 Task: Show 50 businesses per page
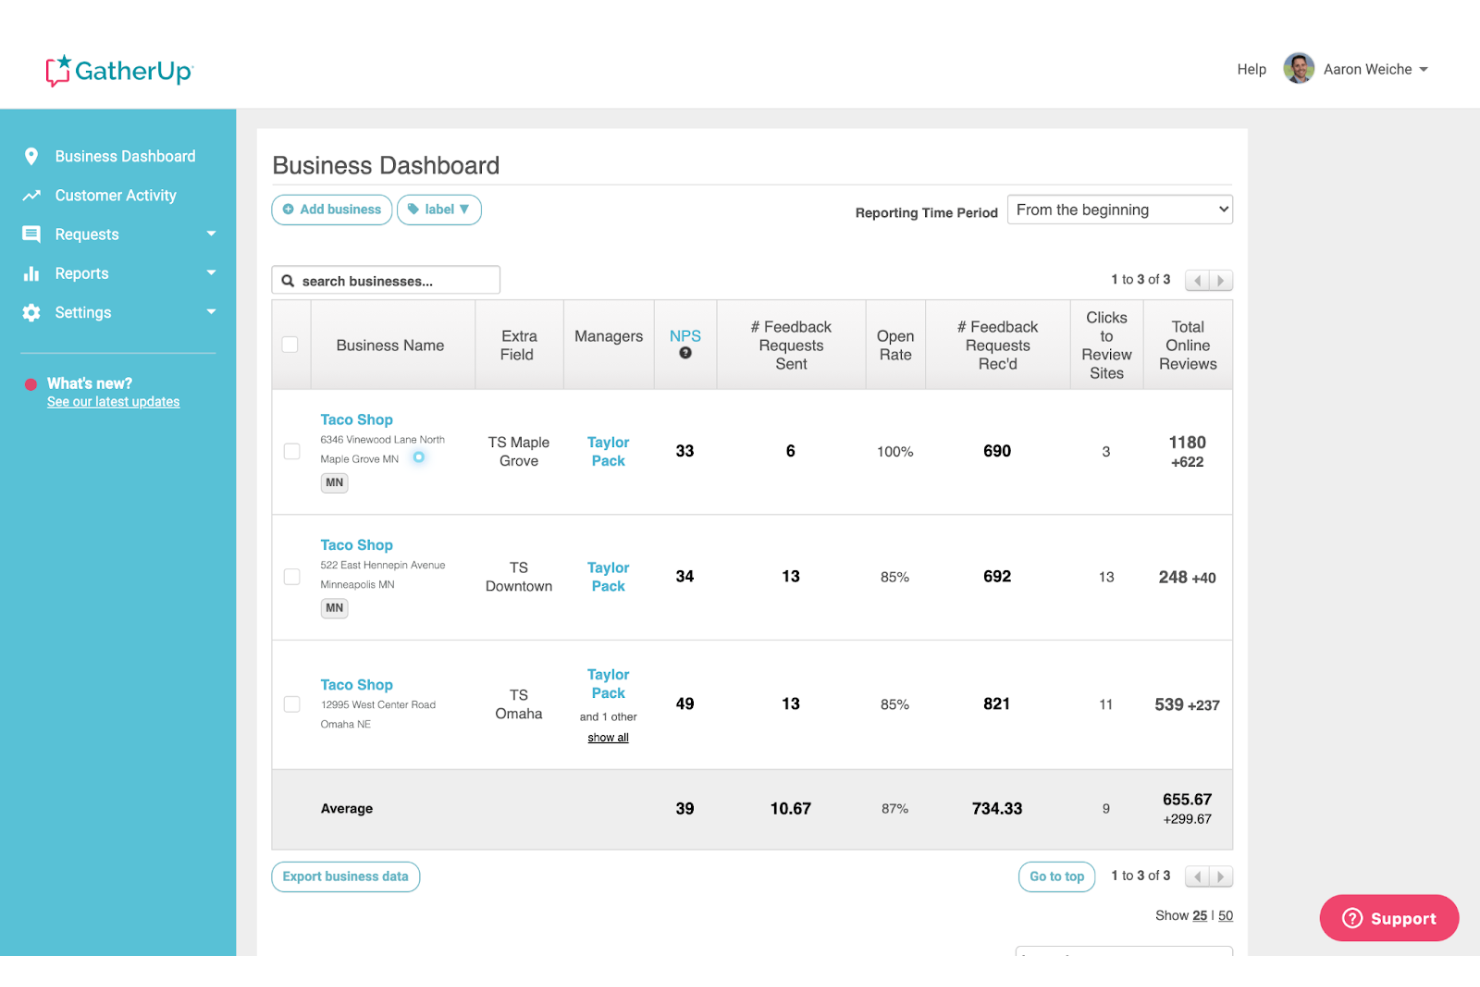[1225, 916]
